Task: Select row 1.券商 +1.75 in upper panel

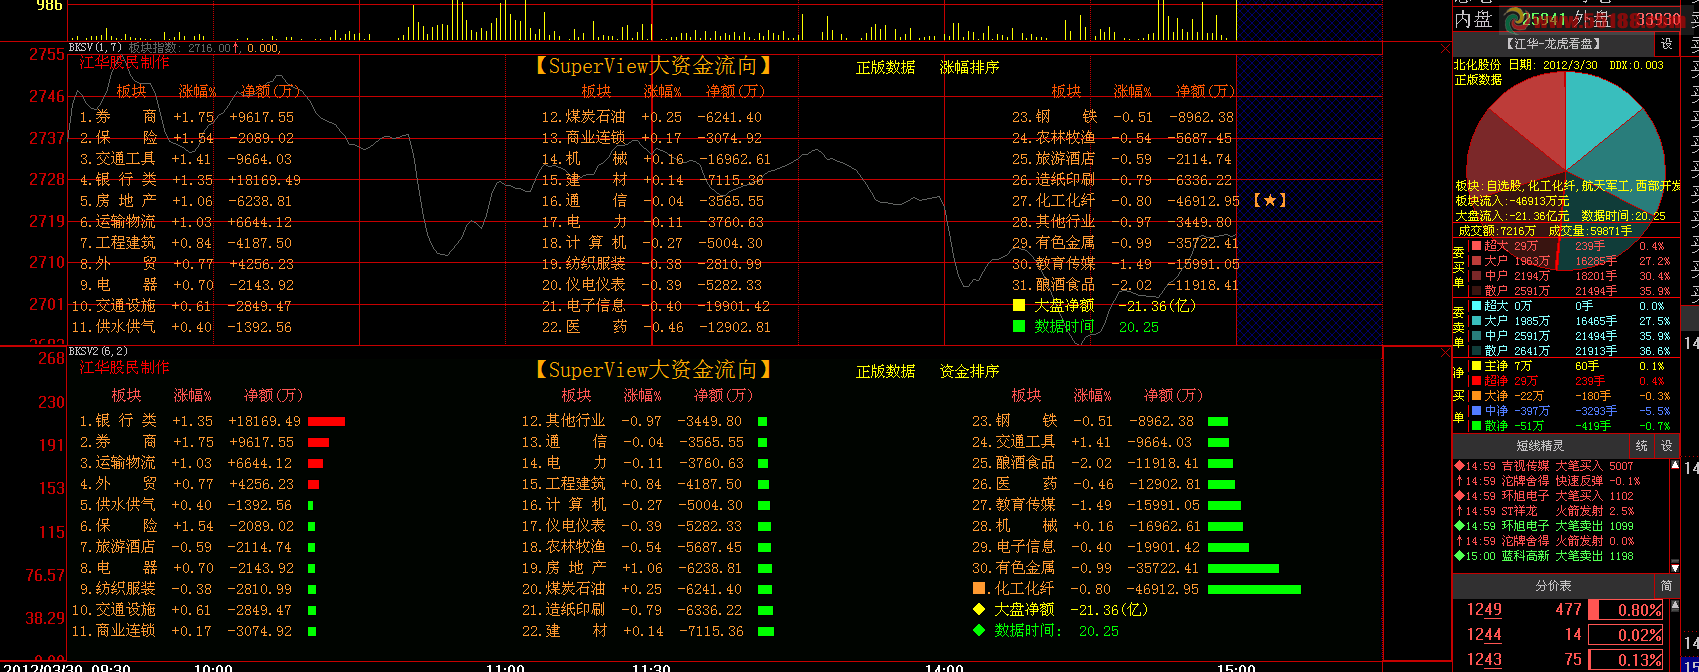Action: pyautogui.click(x=187, y=117)
